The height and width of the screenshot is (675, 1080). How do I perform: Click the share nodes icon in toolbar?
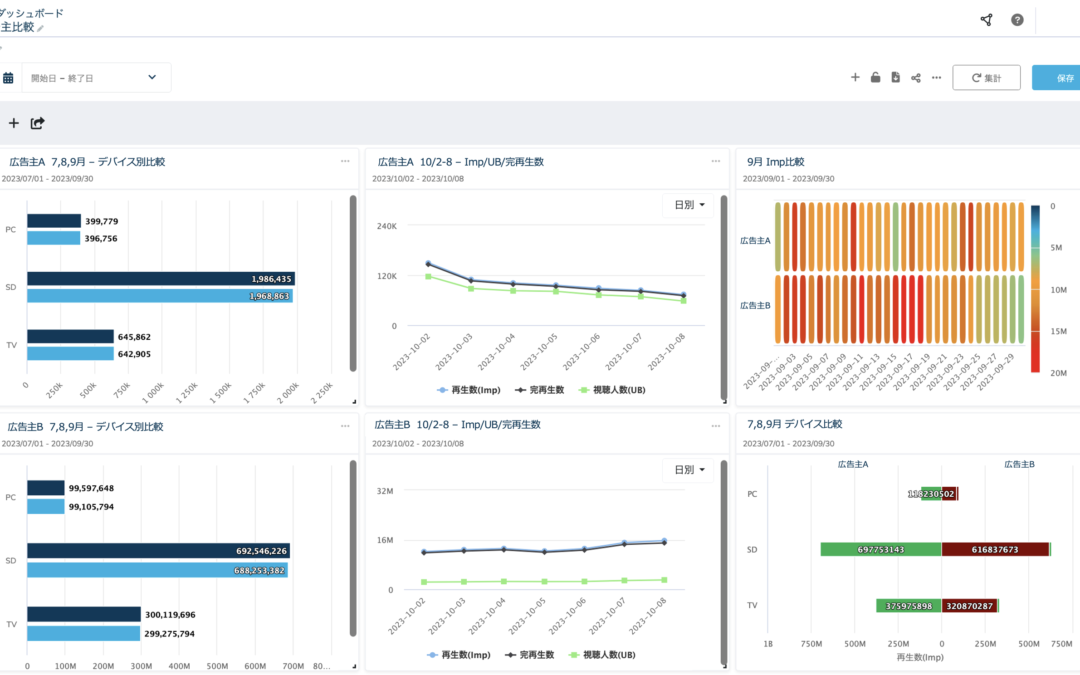[915, 78]
